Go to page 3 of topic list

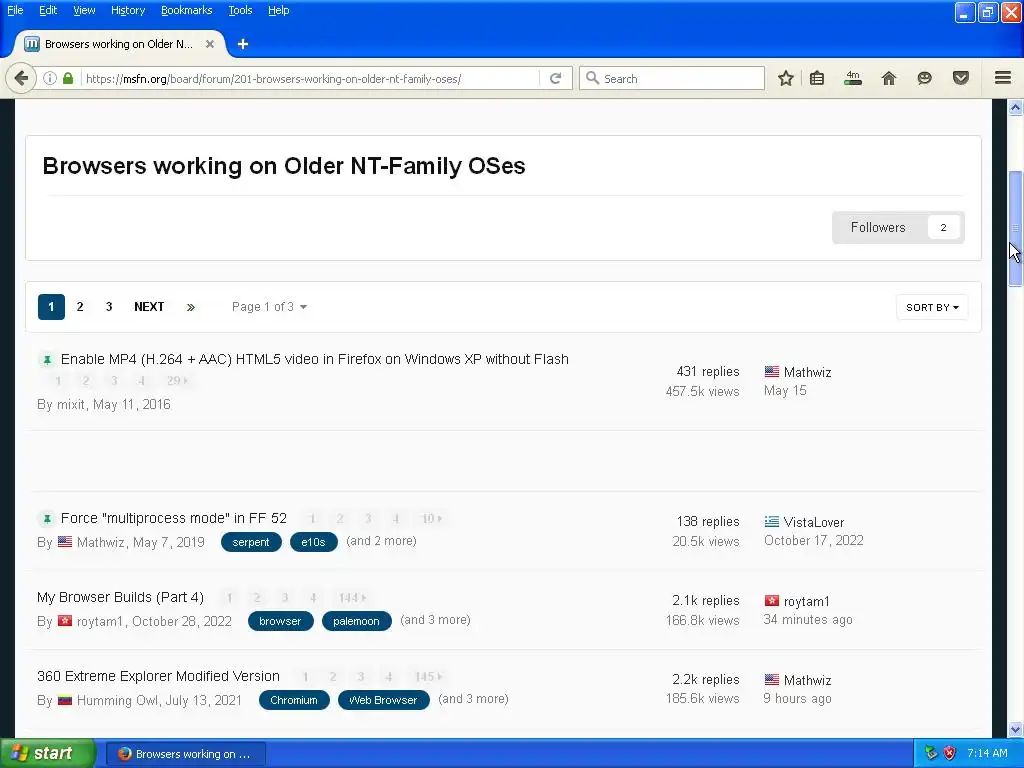tap(109, 307)
